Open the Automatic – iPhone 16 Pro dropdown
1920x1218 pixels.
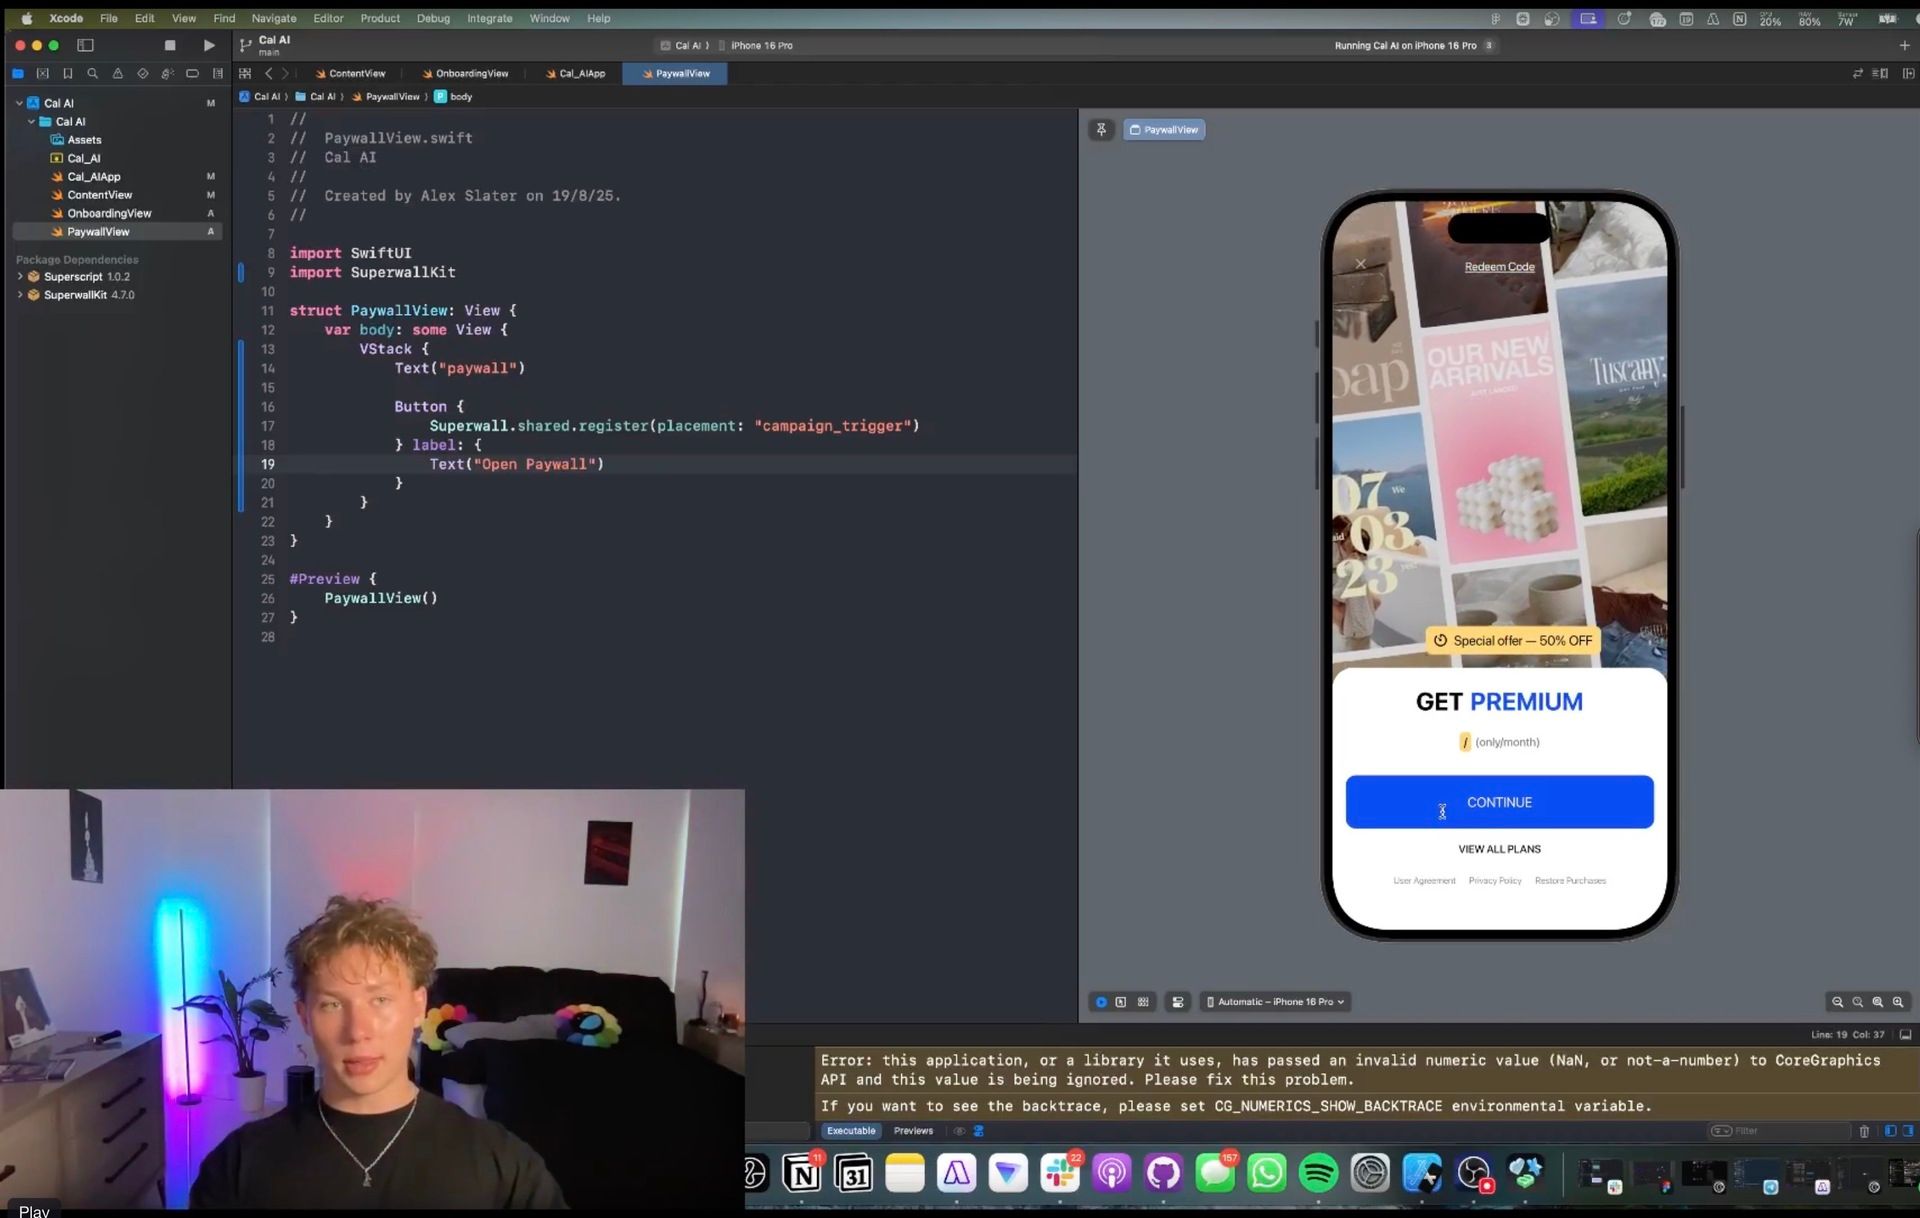[1275, 1002]
